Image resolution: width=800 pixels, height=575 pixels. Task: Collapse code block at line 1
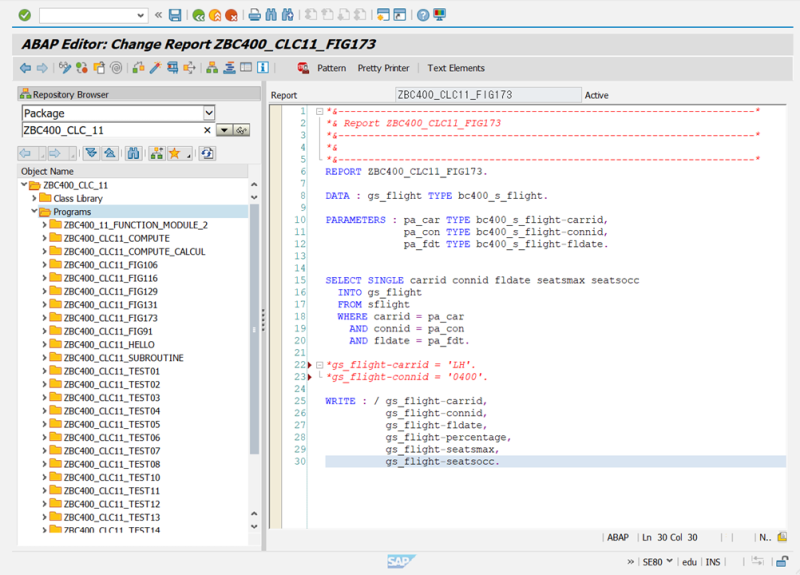[x=319, y=111]
